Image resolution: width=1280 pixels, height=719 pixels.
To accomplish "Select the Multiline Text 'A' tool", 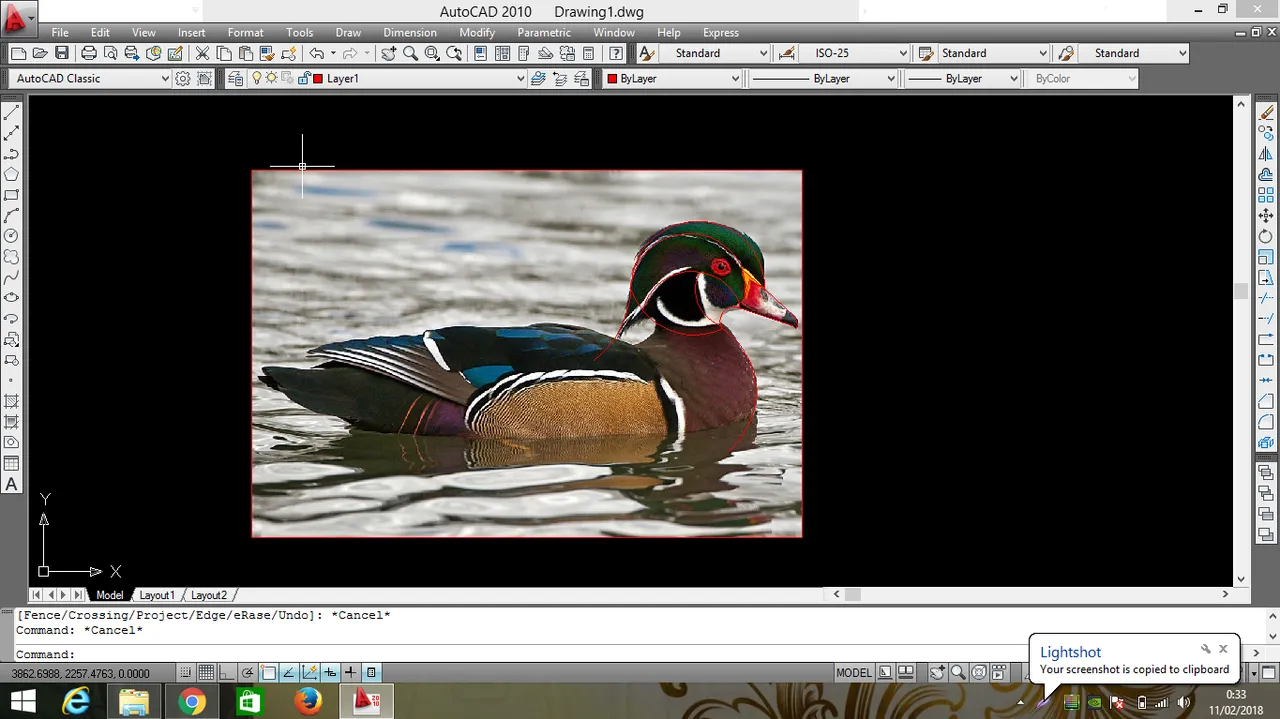I will click(x=12, y=485).
